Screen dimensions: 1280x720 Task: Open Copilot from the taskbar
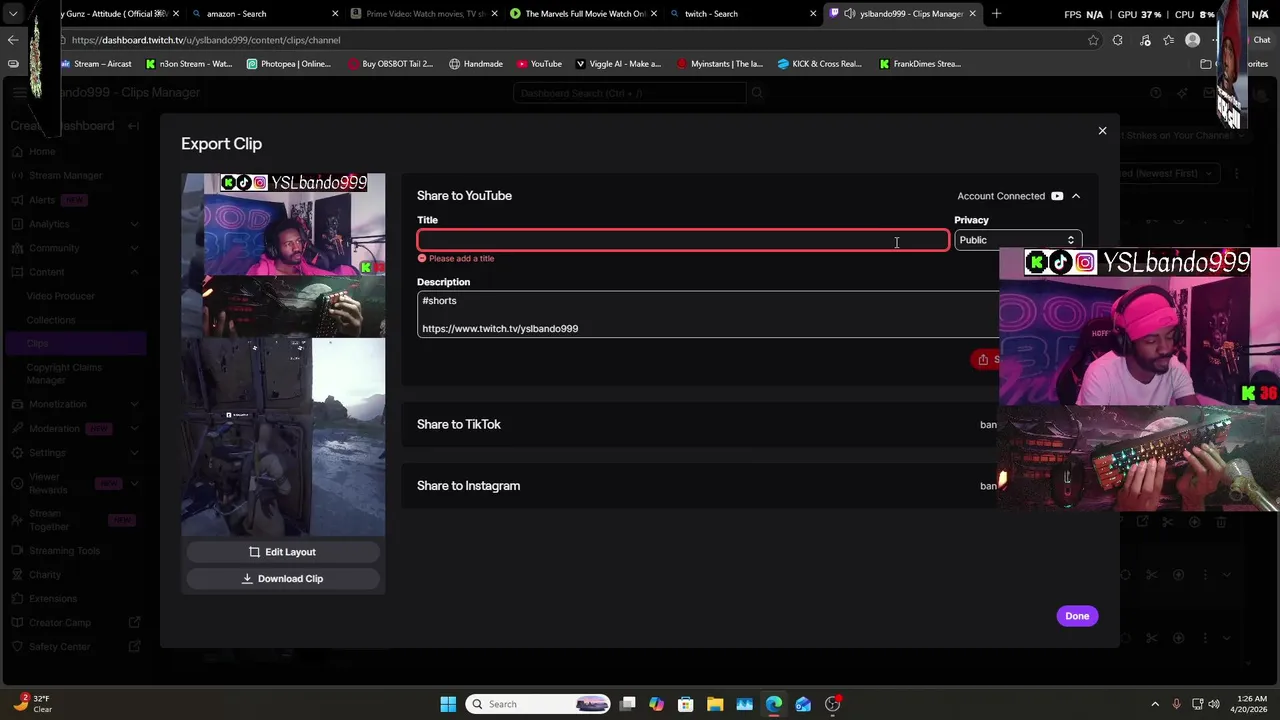pyautogui.click(x=656, y=704)
